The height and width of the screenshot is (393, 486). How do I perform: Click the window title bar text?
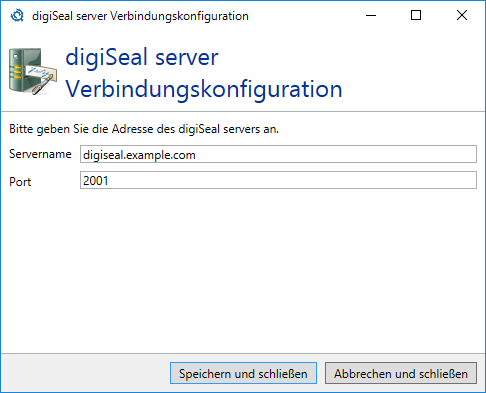(x=140, y=16)
